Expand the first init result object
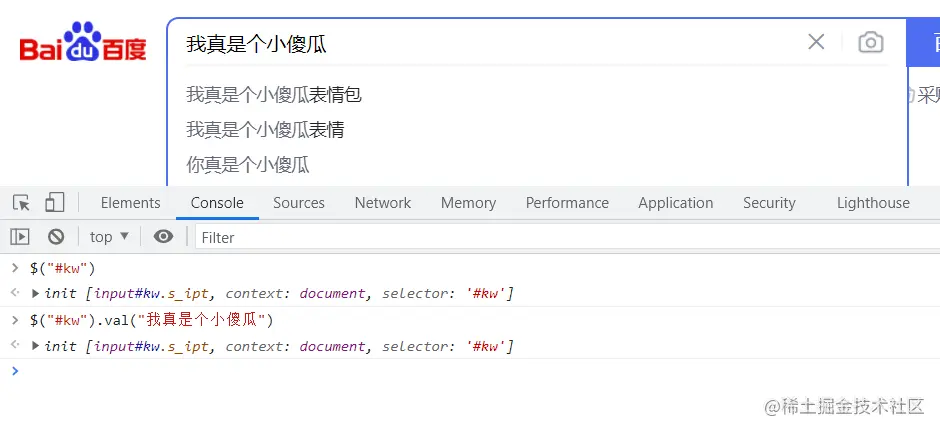Image resolution: width=940 pixels, height=432 pixels. coord(37,293)
